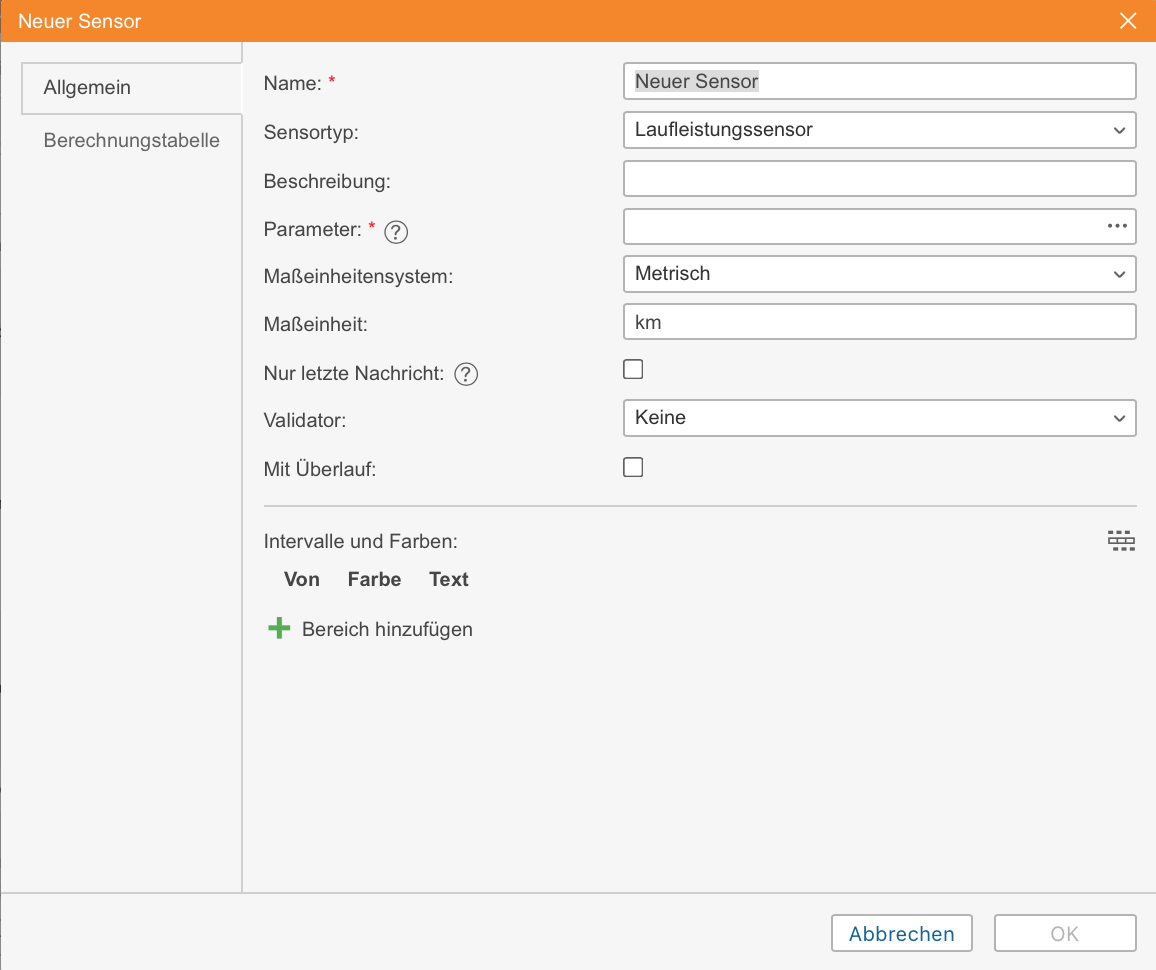Click Bereich hinzufügen link text
The height and width of the screenshot is (970, 1156).
coord(387,630)
